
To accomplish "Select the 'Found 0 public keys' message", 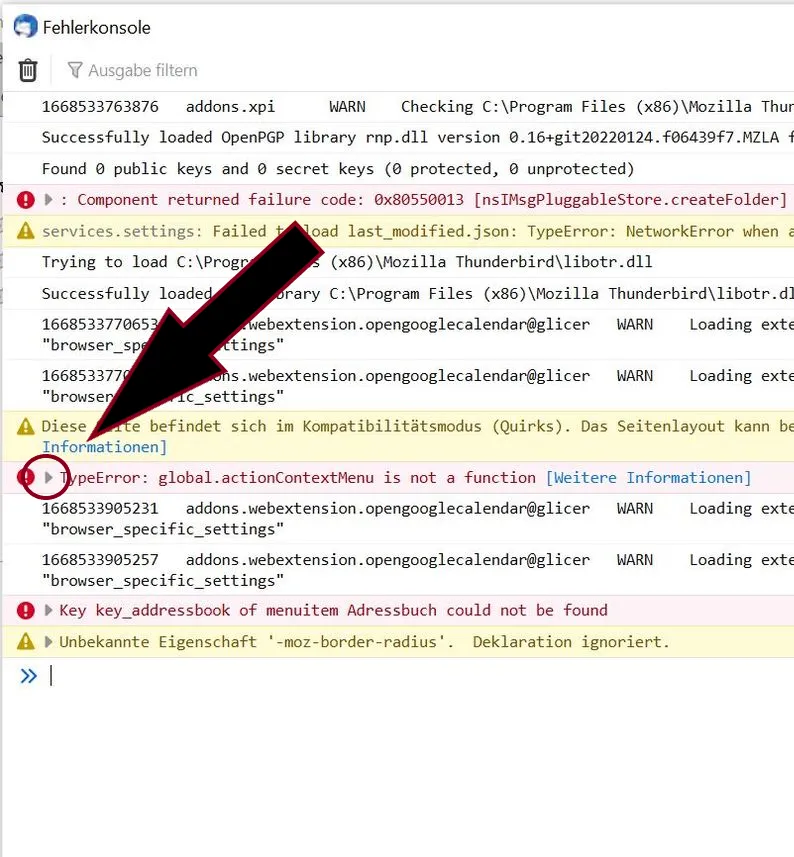I will pyautogui.click(x=398, y=169).
